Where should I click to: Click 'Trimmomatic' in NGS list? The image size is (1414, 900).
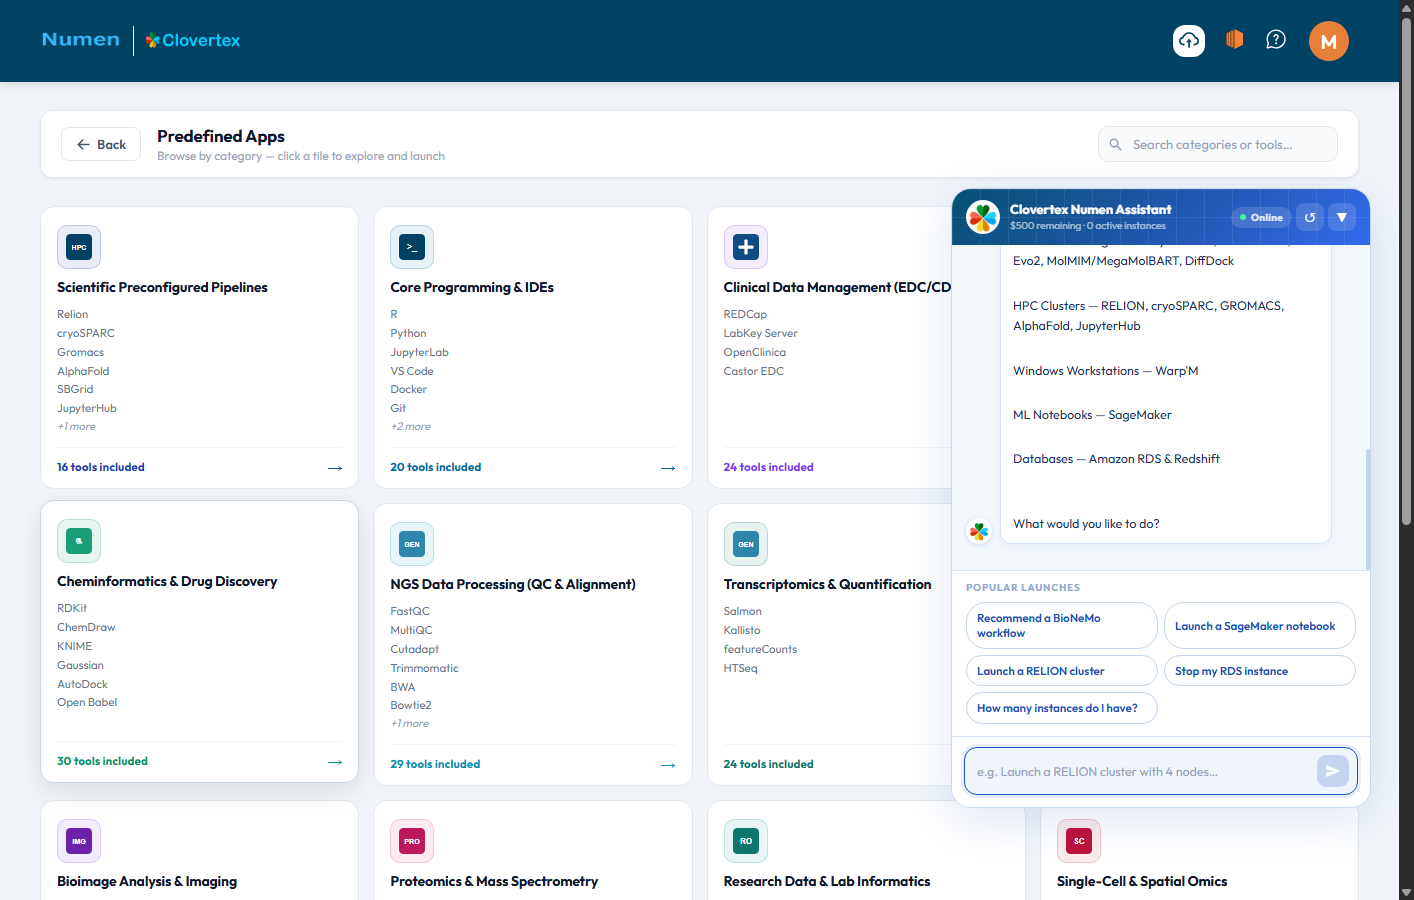click(424, 668)
